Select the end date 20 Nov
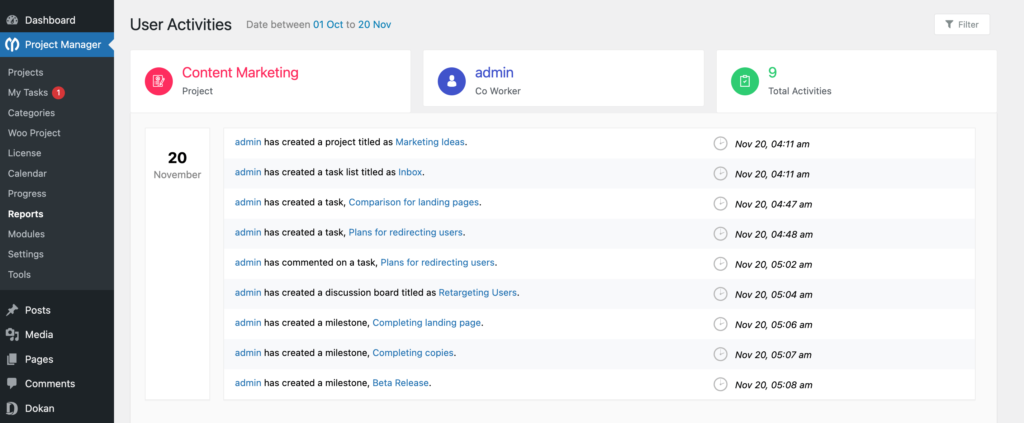1024x423 pixels. click(376, 24)
